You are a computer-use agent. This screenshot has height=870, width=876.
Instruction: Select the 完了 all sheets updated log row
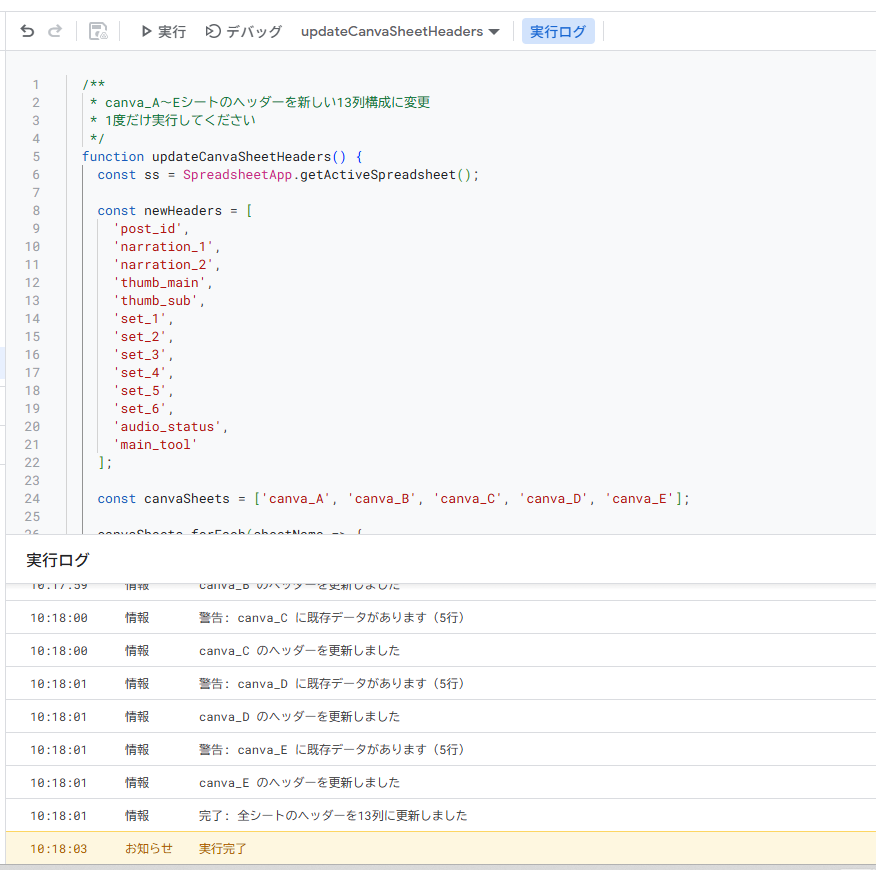click(332, 816)
